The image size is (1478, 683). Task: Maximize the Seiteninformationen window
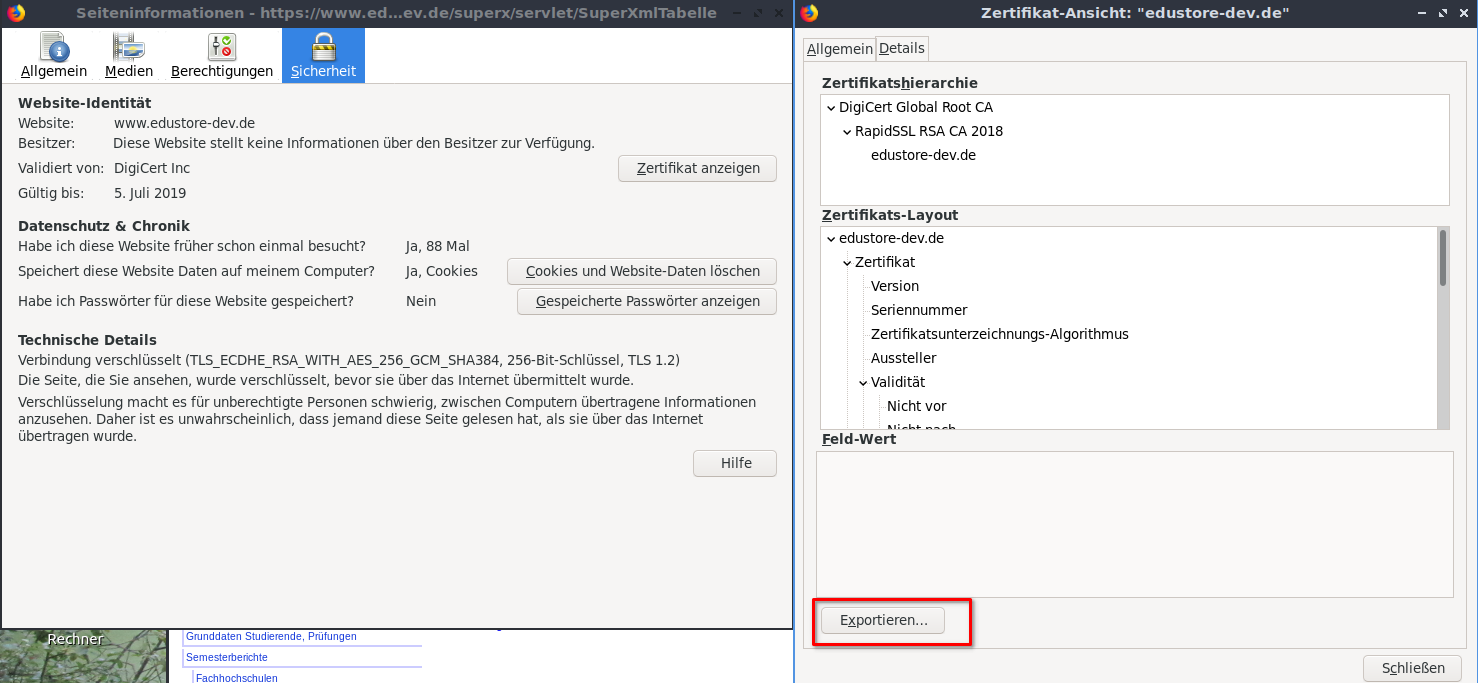click(757, 13)
